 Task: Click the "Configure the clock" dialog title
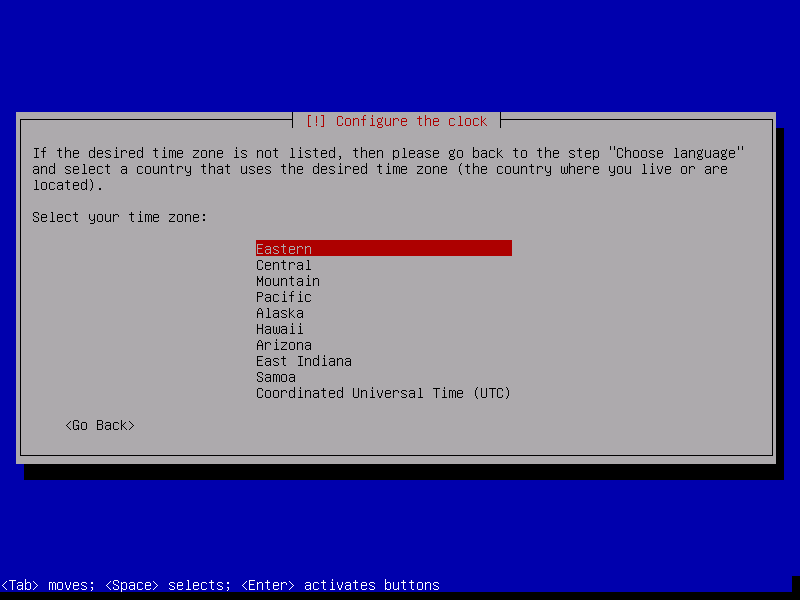click(x=411, y=121)
